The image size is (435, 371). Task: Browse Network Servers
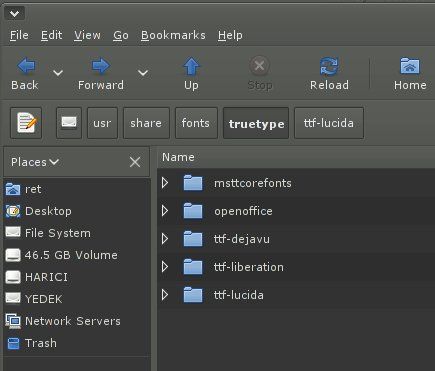63,321
